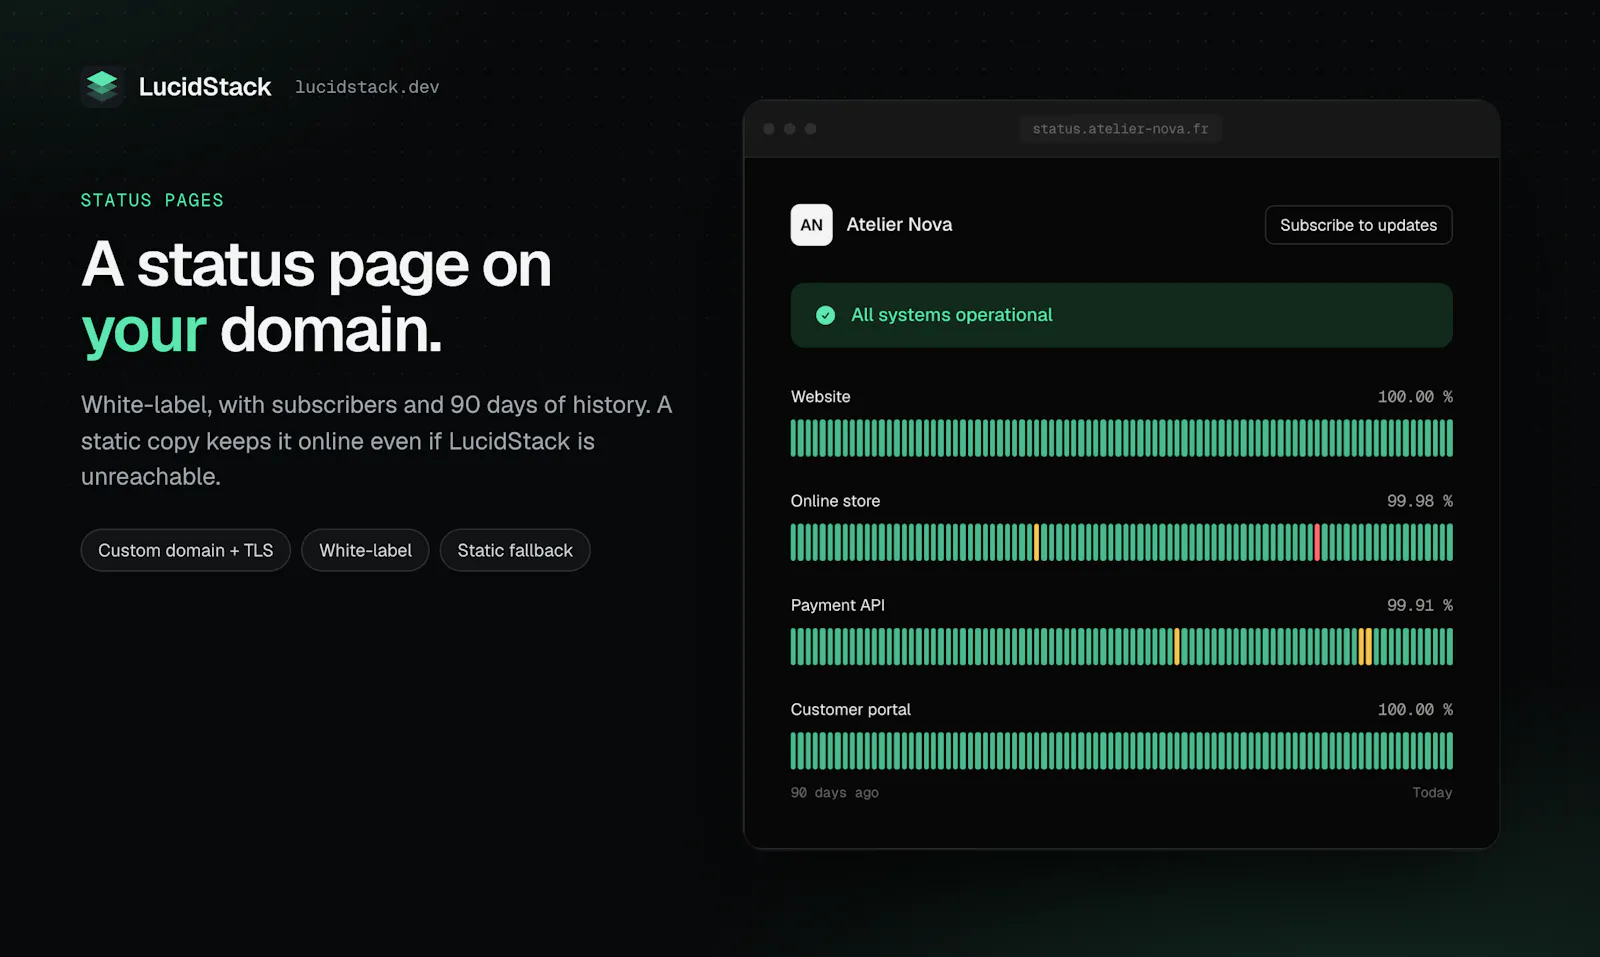Click the Website uptime value 100.00 %

point(1415,397)
